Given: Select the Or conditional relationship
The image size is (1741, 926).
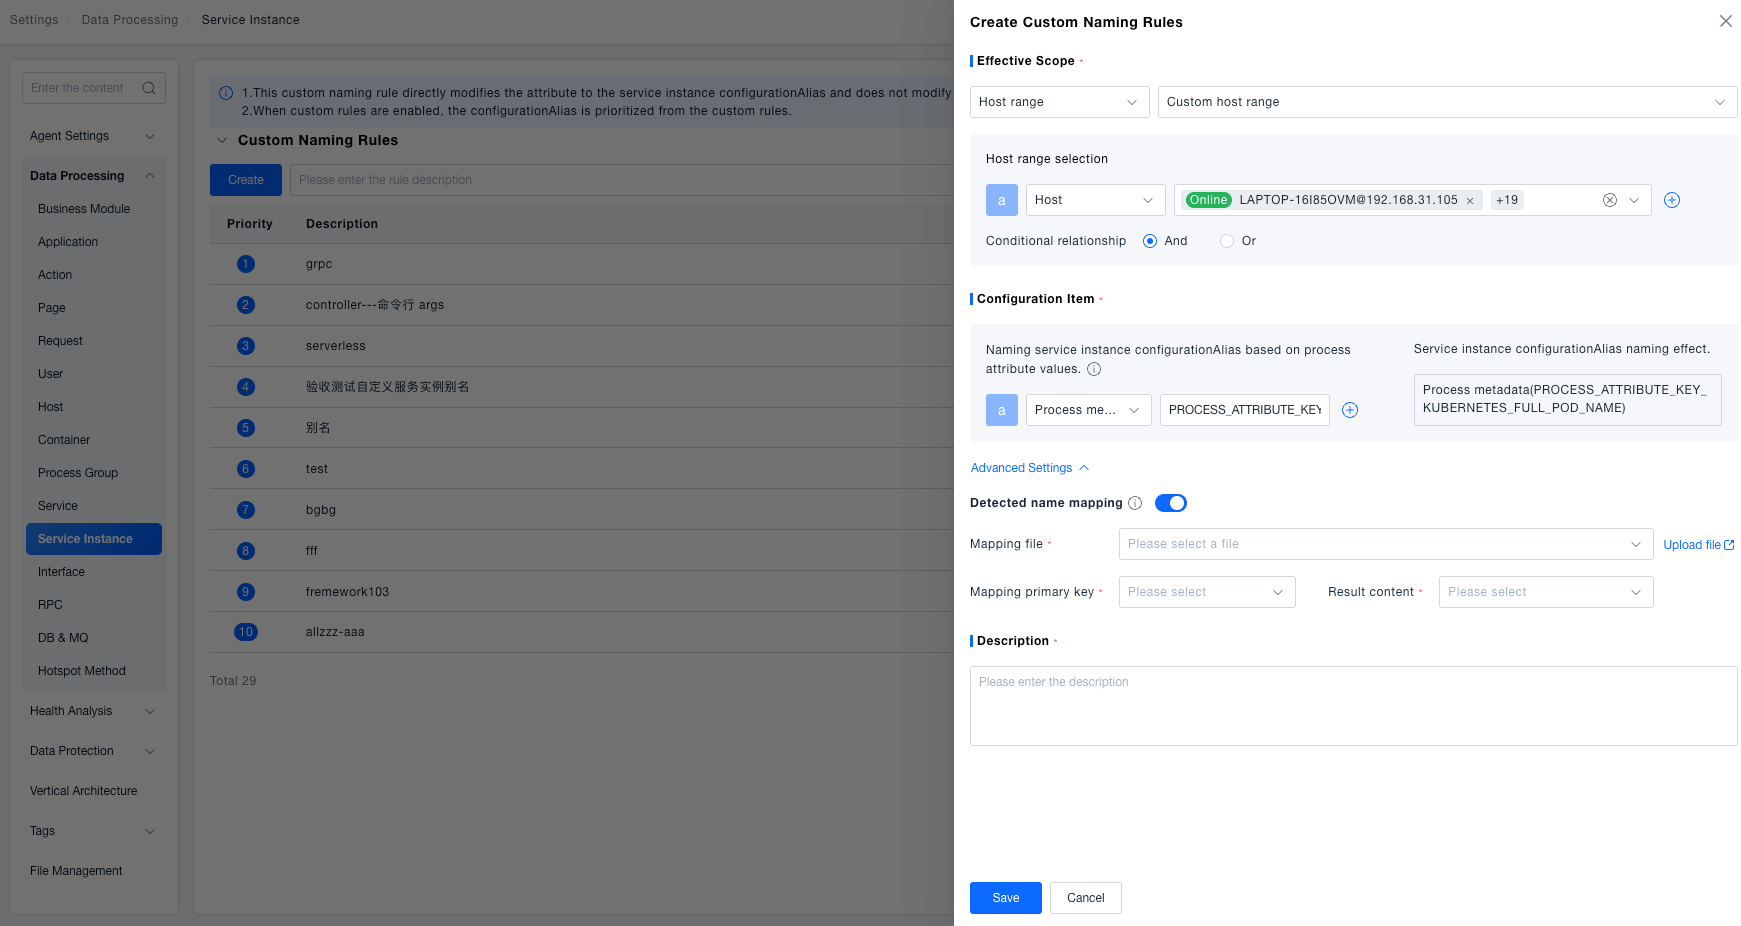Looking at the screenshot, I should pos(1227,241).
